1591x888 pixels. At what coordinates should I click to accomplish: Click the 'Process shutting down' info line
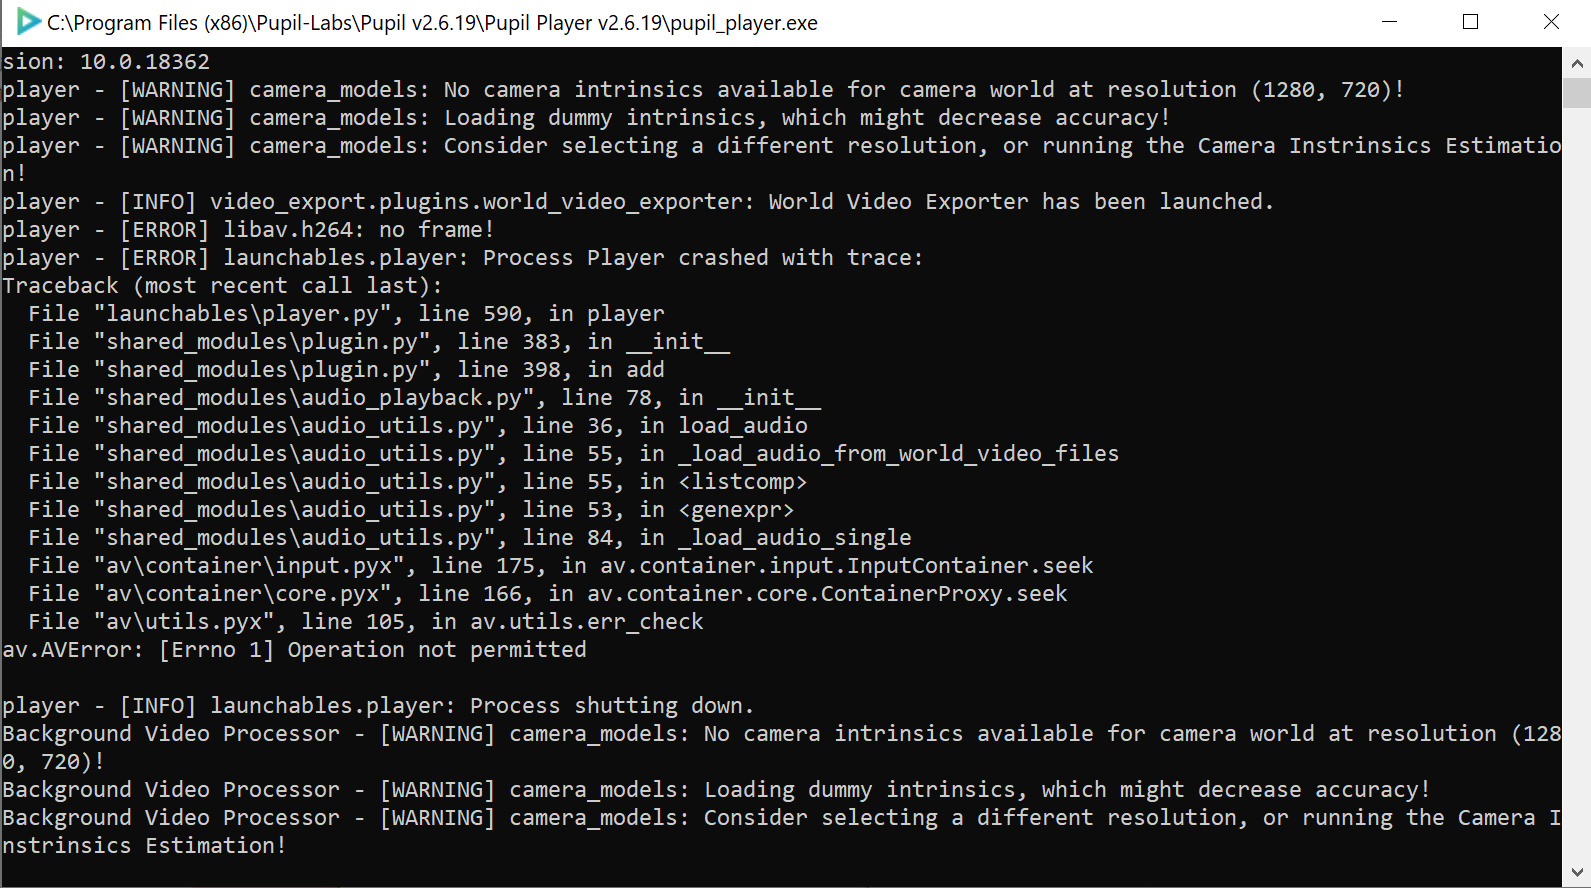click(x=378, y=706)
